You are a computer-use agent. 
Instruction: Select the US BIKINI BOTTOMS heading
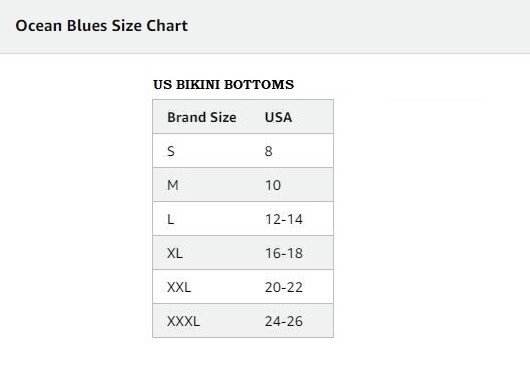[x=223, y=84]
